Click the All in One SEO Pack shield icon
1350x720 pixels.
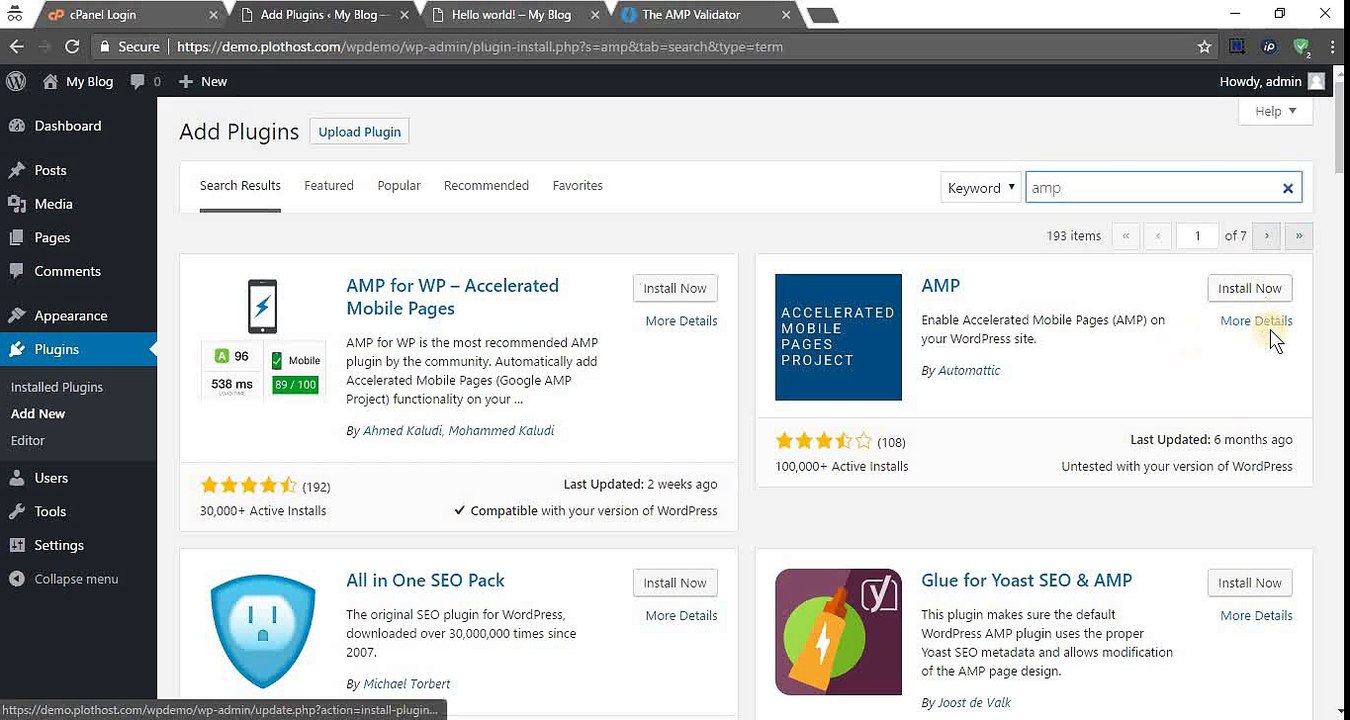pyautogui.click(x=263, y=632)
